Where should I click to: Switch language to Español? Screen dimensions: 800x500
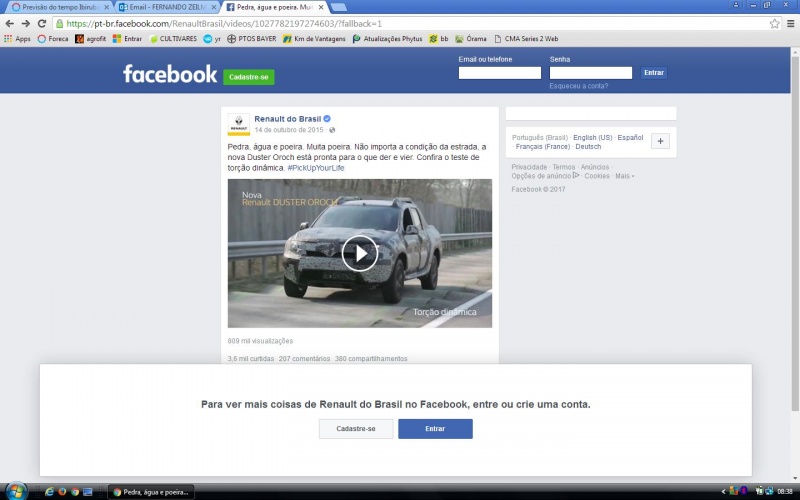(x=630, y=138)
